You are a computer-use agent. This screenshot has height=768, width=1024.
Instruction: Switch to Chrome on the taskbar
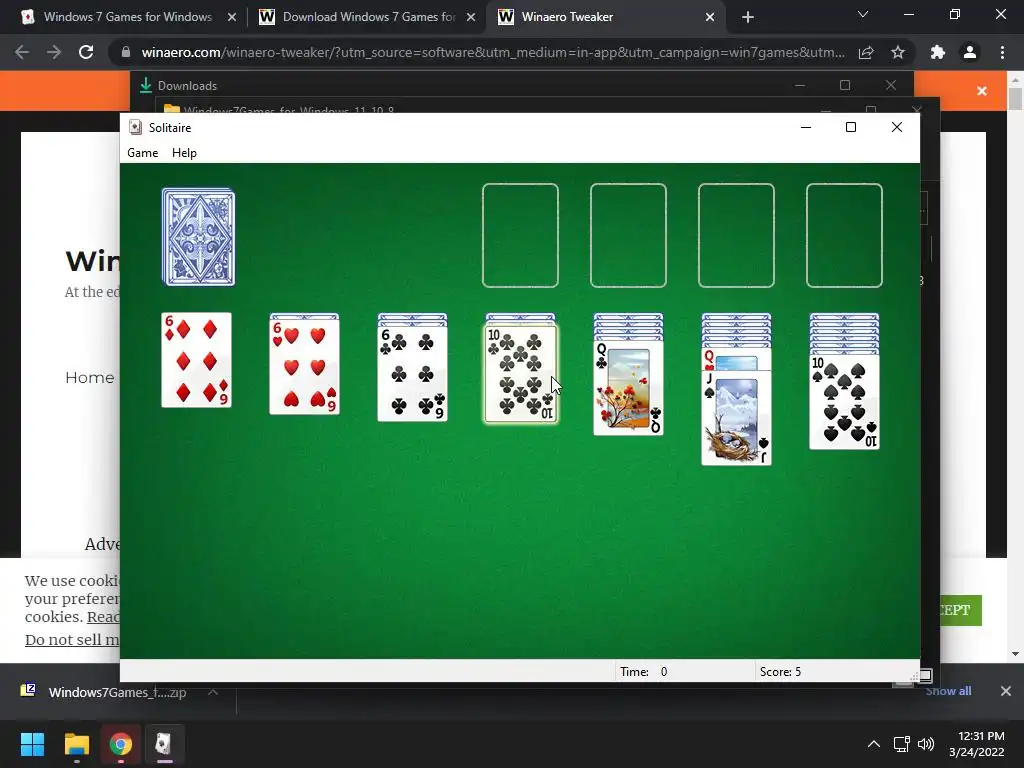coord(120,744)
